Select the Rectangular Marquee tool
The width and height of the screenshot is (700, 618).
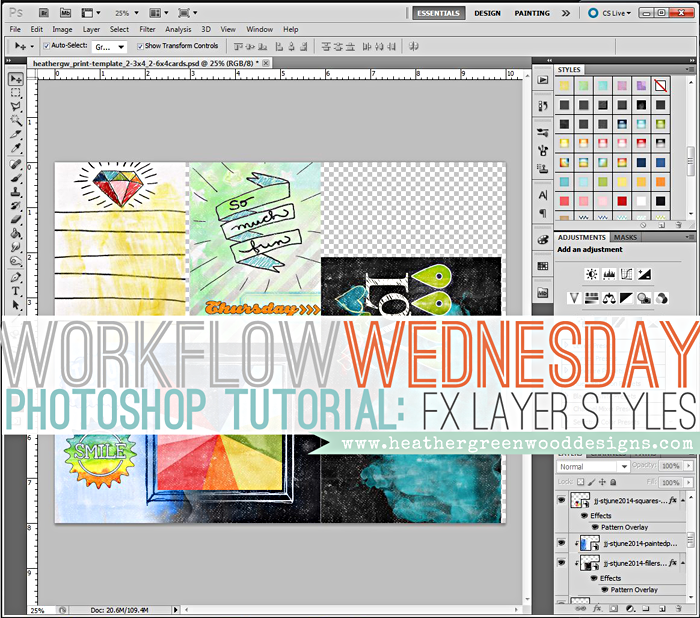point(16,93)
